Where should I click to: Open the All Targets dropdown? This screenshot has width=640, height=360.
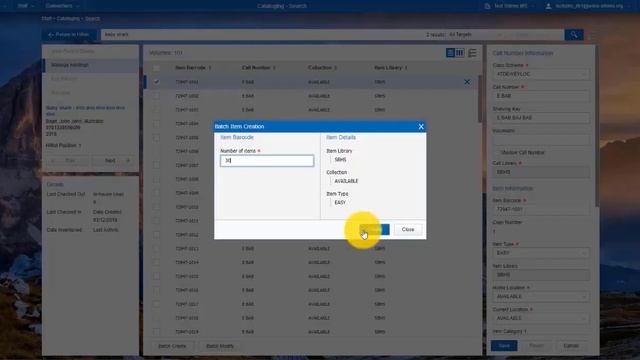coord(476,35)
